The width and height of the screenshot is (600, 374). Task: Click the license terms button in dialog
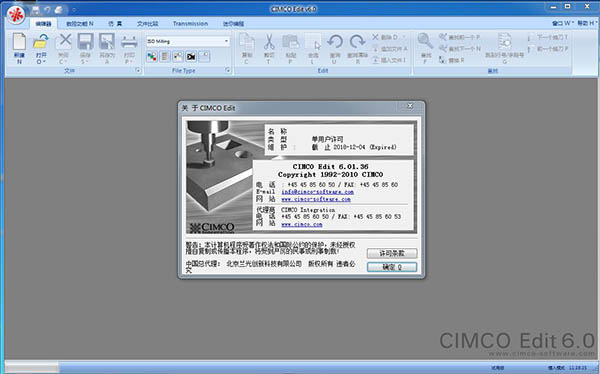point(392,253)
